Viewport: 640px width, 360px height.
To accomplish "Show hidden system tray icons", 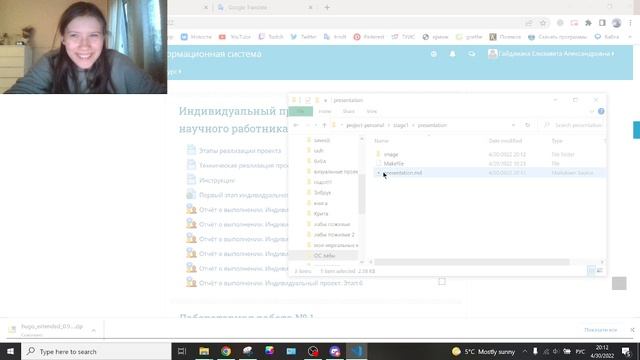I will (525, 351).
